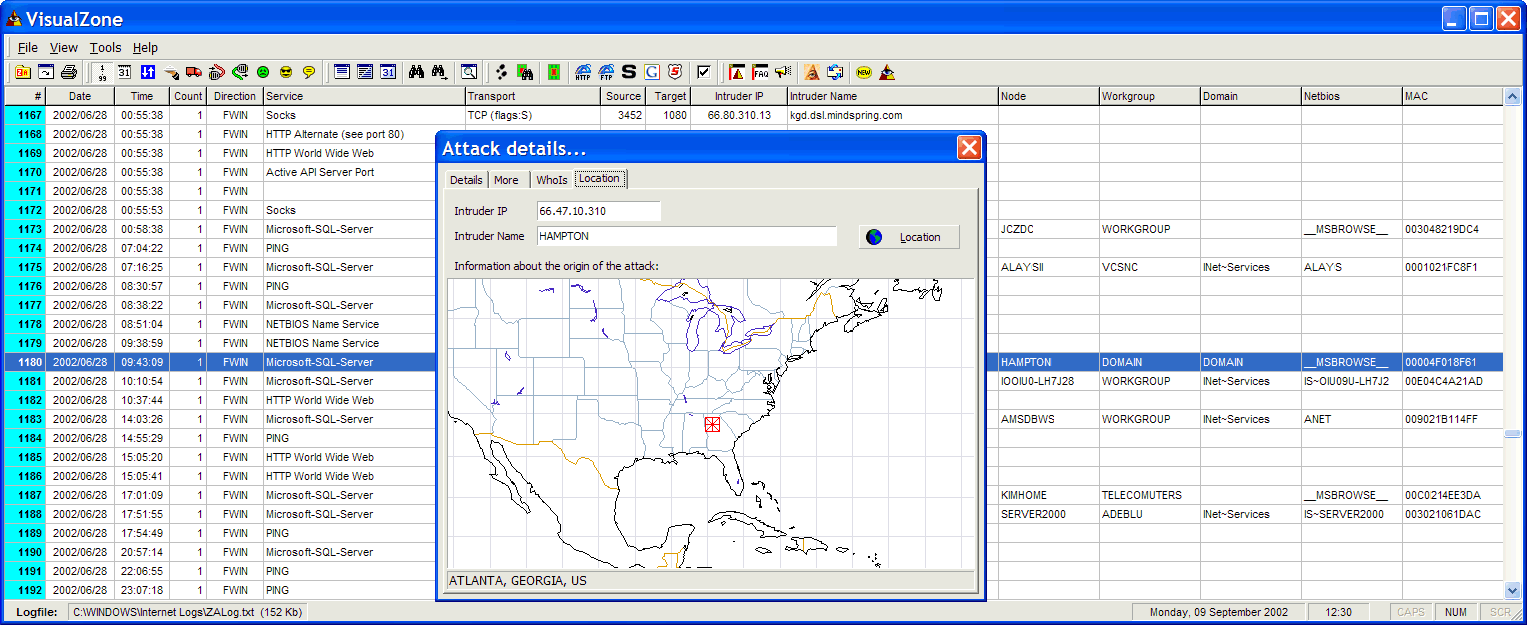
Task: Open the FAQ toolbar icon
Action: 760,72
